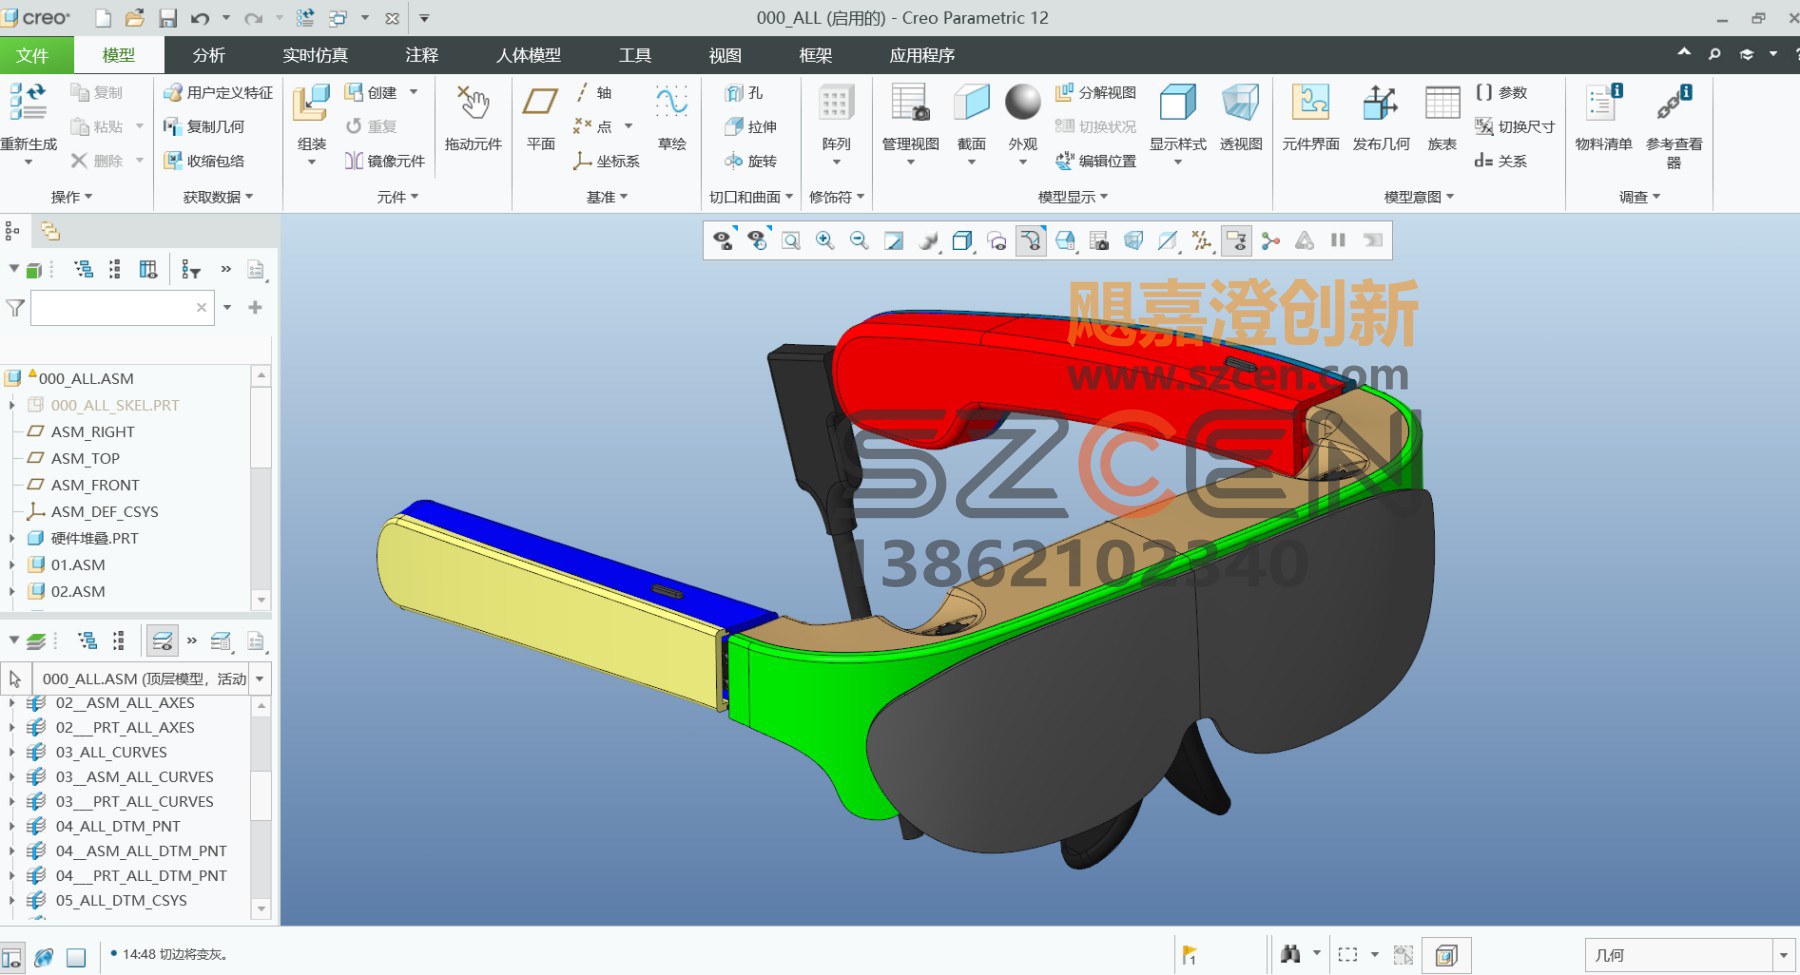This screenshot has width=1800, height=975.
Task: Open the 文件 menu
Action: click(33, 55)
